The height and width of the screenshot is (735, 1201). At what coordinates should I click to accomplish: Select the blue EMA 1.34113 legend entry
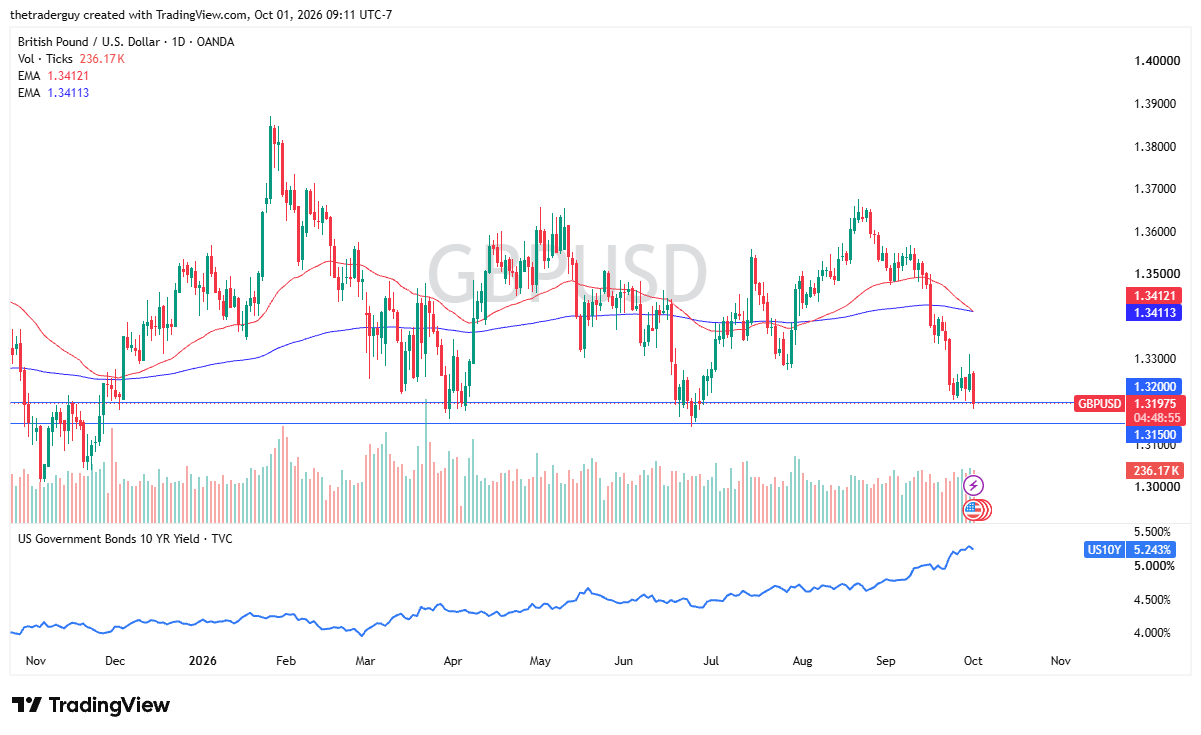54,93
